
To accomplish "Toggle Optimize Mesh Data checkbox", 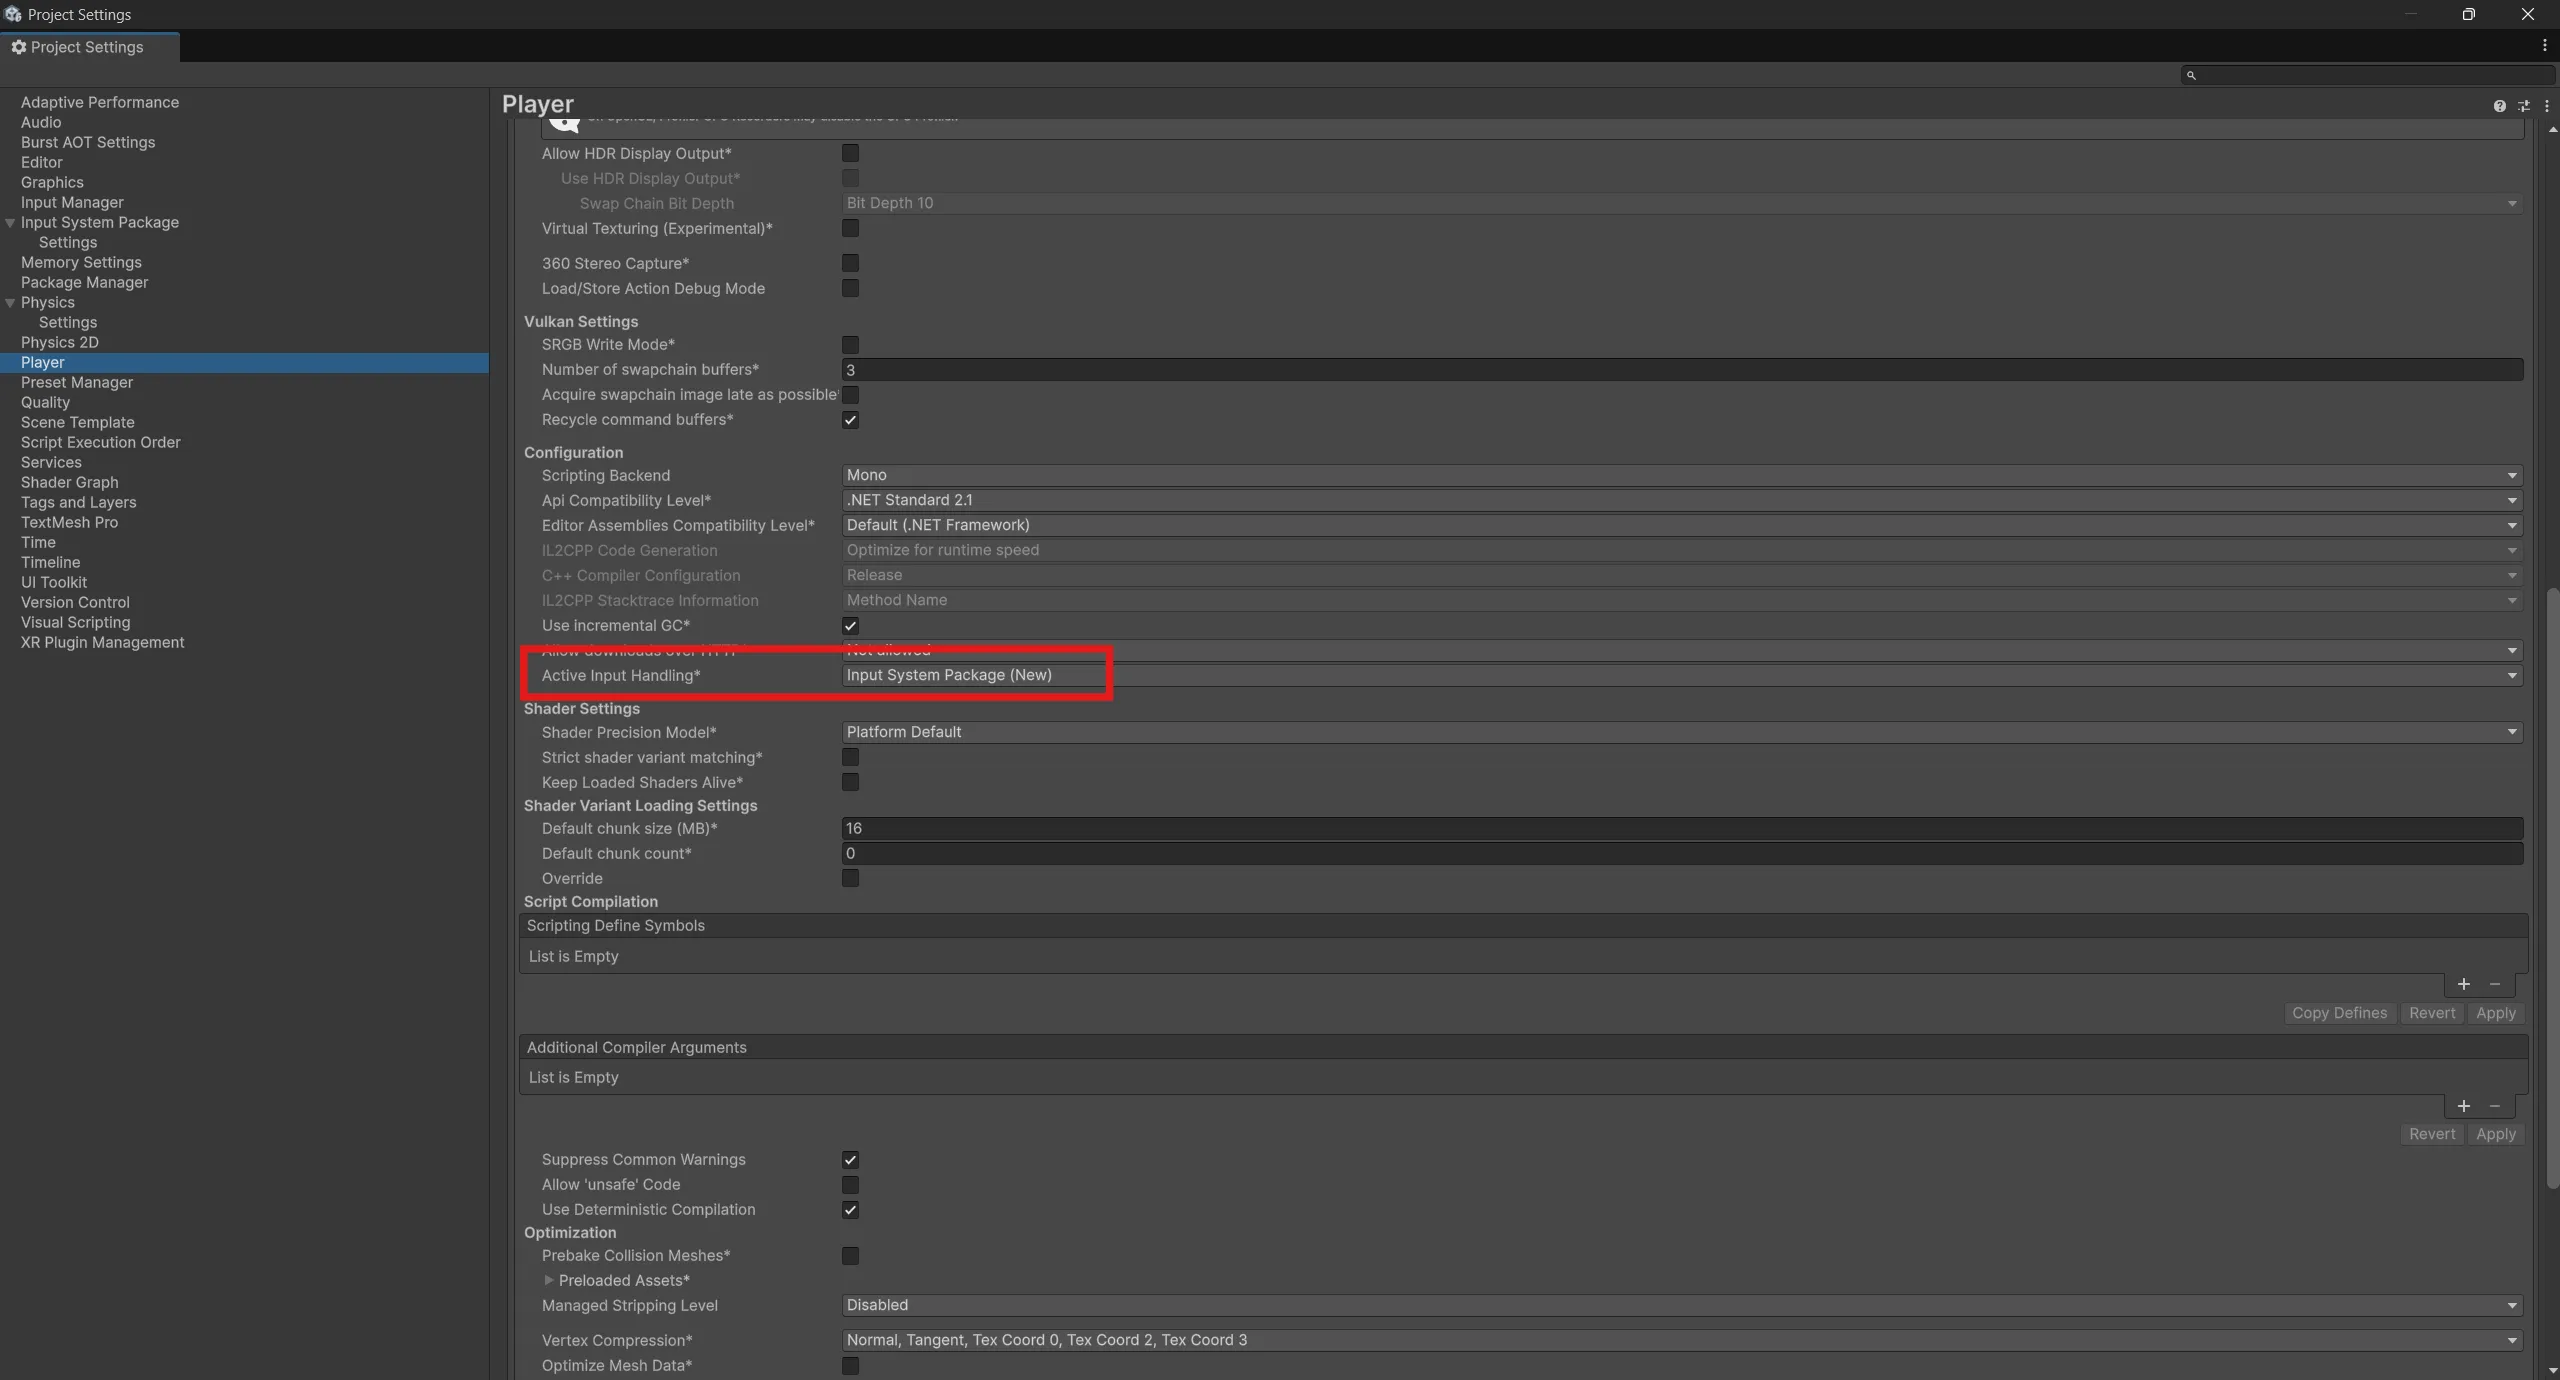I will click(850, 1366).
